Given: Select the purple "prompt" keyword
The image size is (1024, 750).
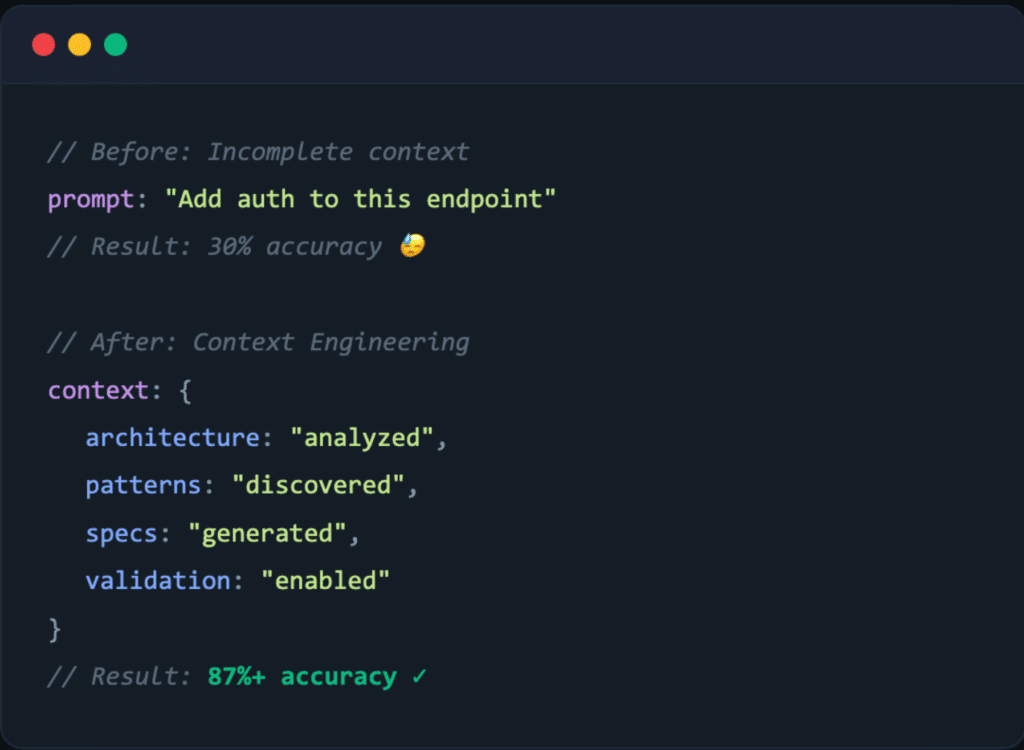Looking at the screenshot, I should pyautogui.click(x=91, y=199).
